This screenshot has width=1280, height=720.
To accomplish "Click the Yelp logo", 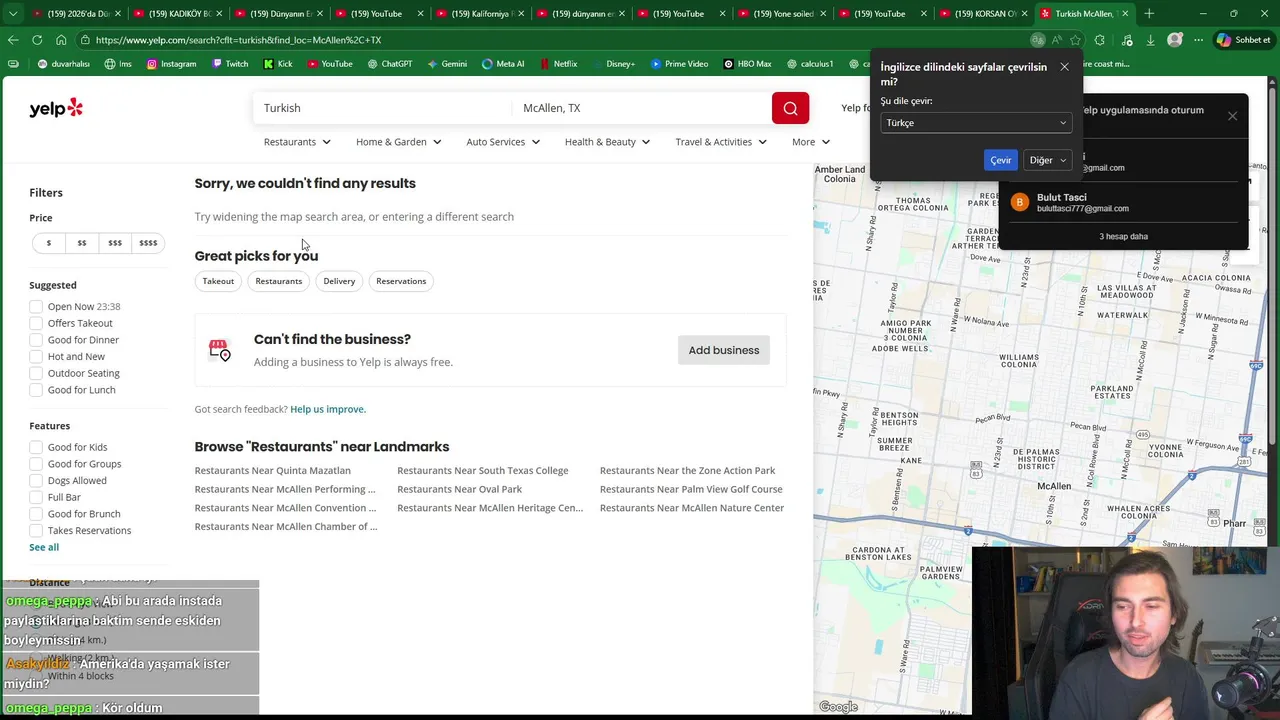I will (56, 108).
